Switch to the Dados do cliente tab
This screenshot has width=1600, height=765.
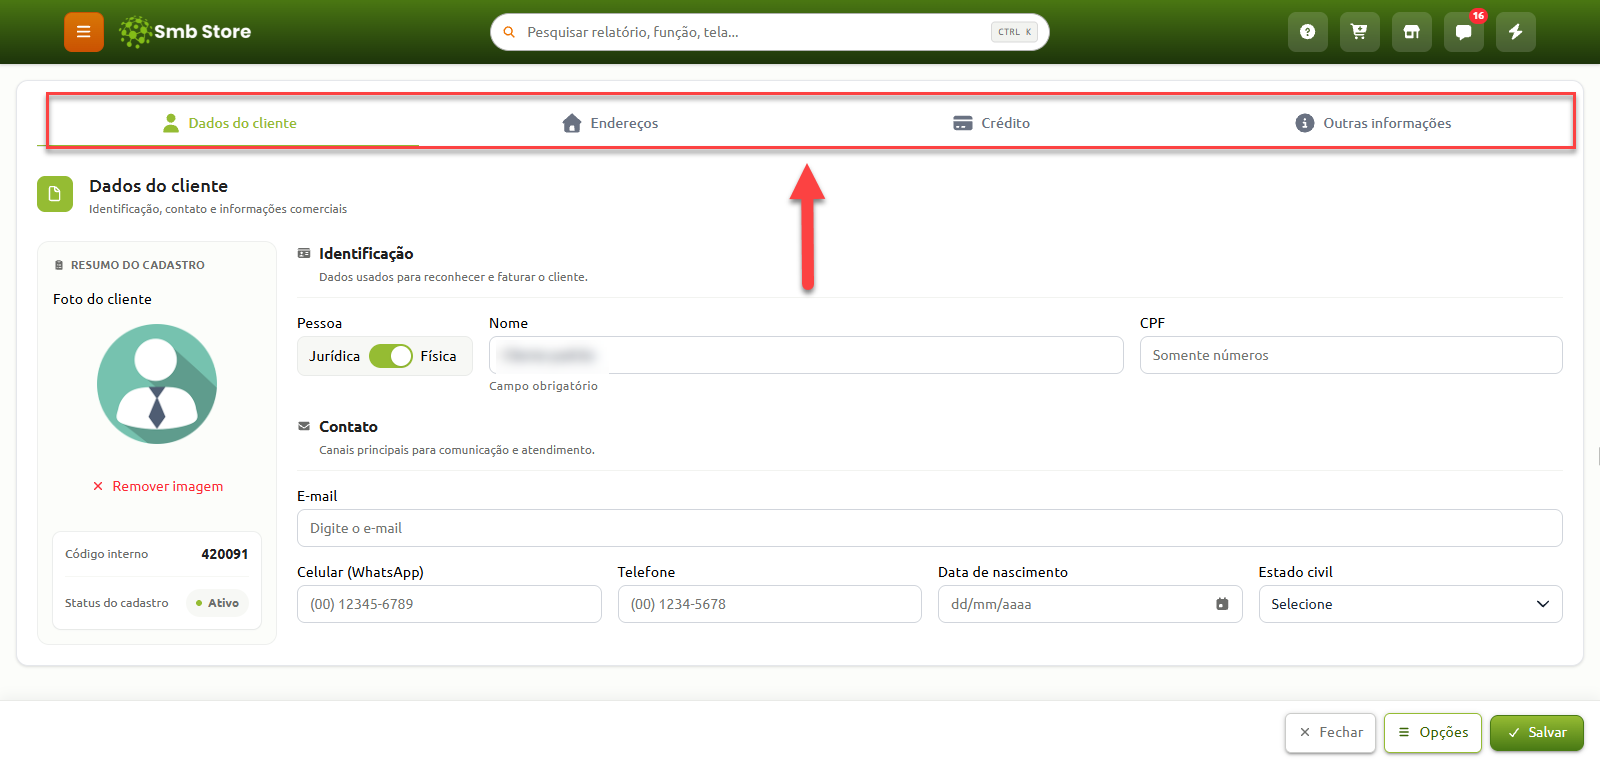coord(230,123)
